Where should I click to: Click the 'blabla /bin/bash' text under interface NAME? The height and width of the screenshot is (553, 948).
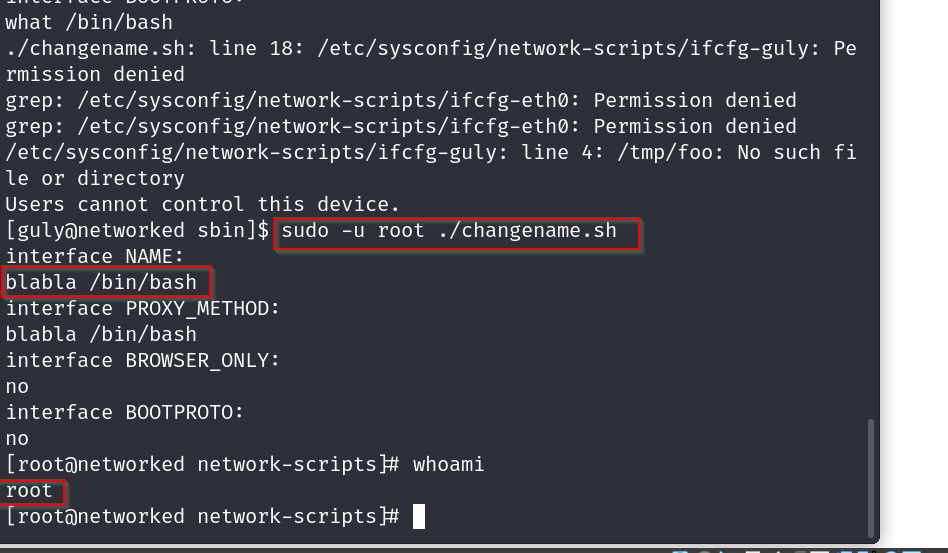[101, 282]
